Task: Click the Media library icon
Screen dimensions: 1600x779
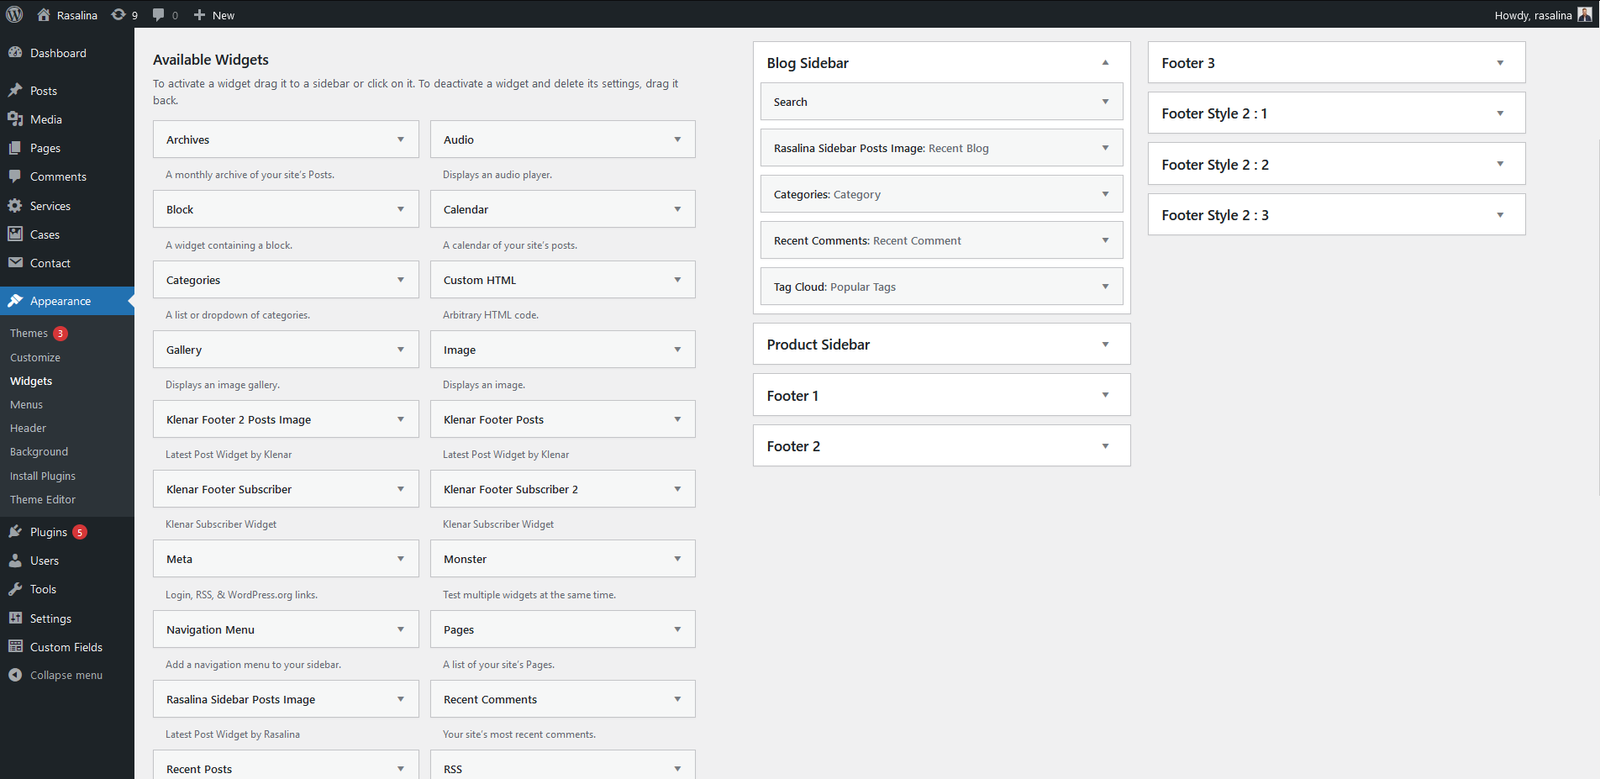Action: [15, 119]
